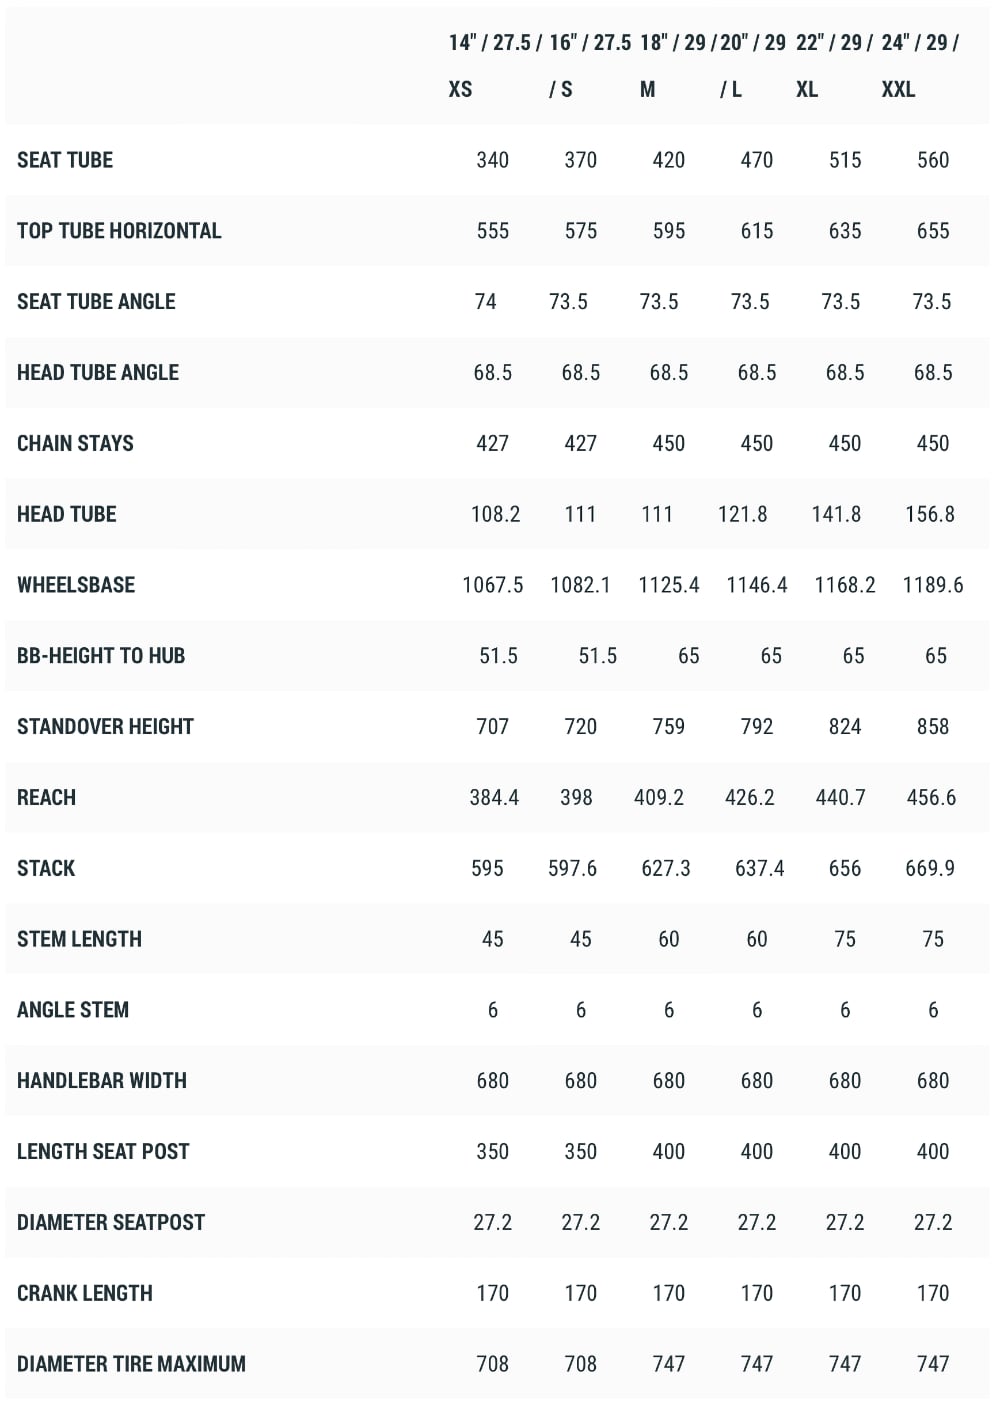Click the DIAMETER TIRE MAXIMUM label

(131, 1364)
